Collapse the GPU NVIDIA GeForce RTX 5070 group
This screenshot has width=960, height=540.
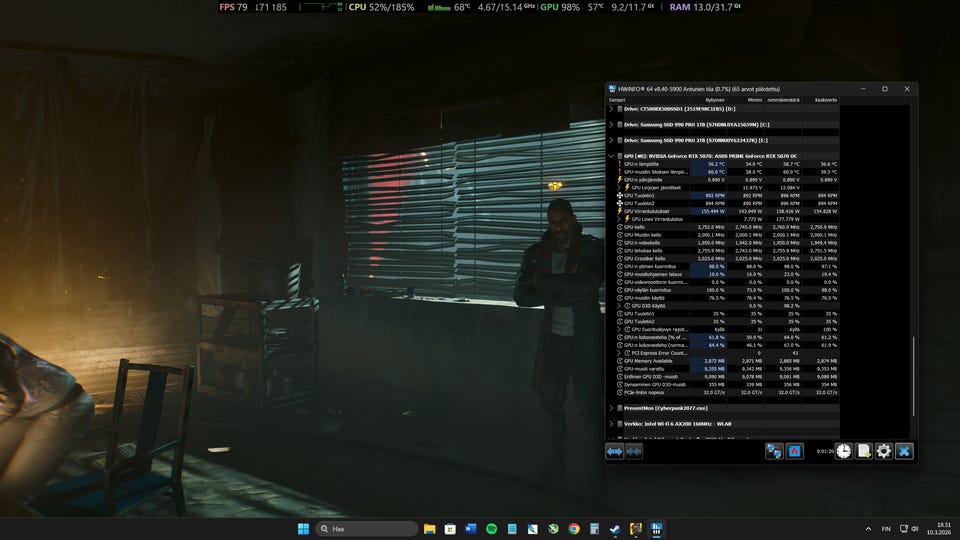tap(611, 156)
